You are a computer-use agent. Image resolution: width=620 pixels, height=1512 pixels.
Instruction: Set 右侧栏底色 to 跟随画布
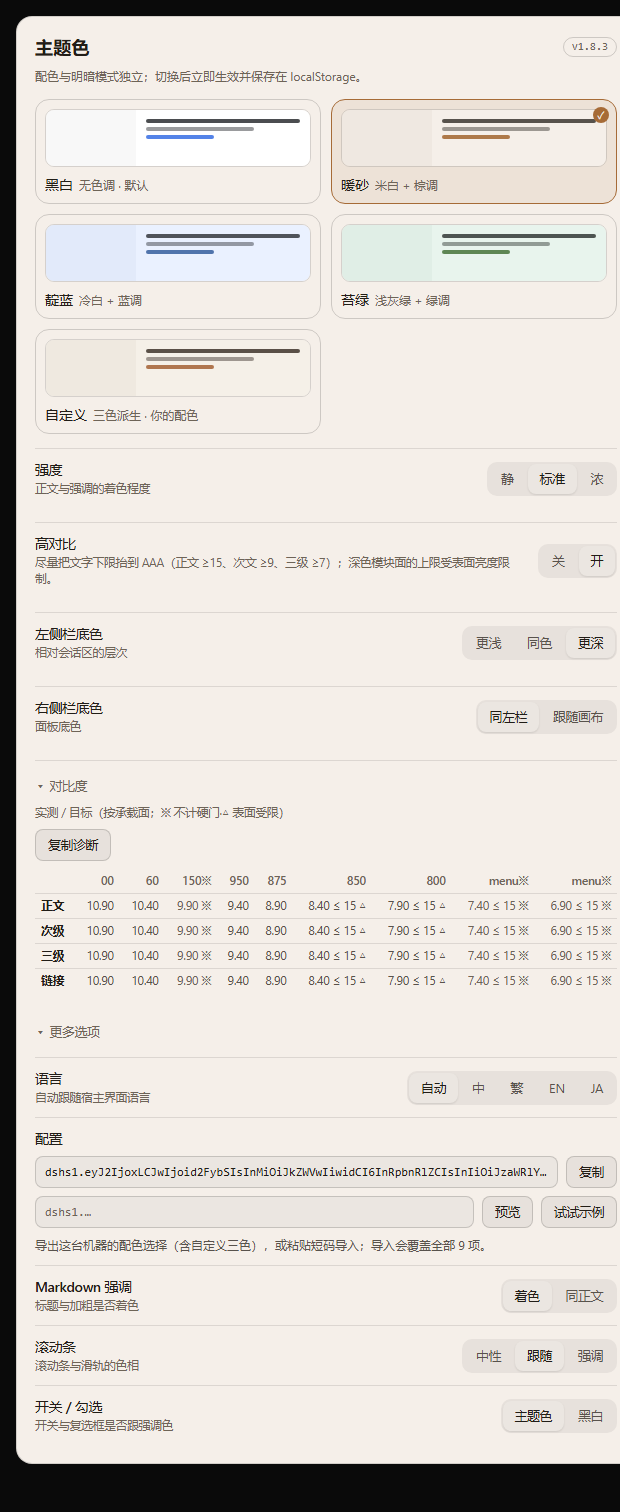pos(578,717)
